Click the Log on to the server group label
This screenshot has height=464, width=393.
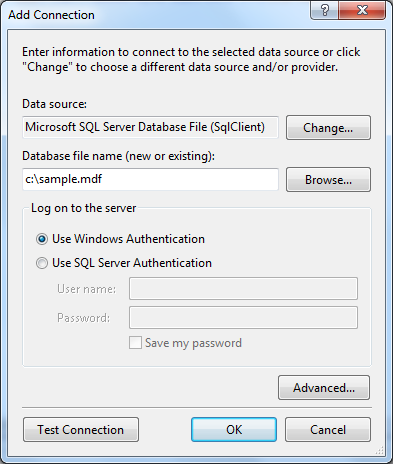coord(83,208)
